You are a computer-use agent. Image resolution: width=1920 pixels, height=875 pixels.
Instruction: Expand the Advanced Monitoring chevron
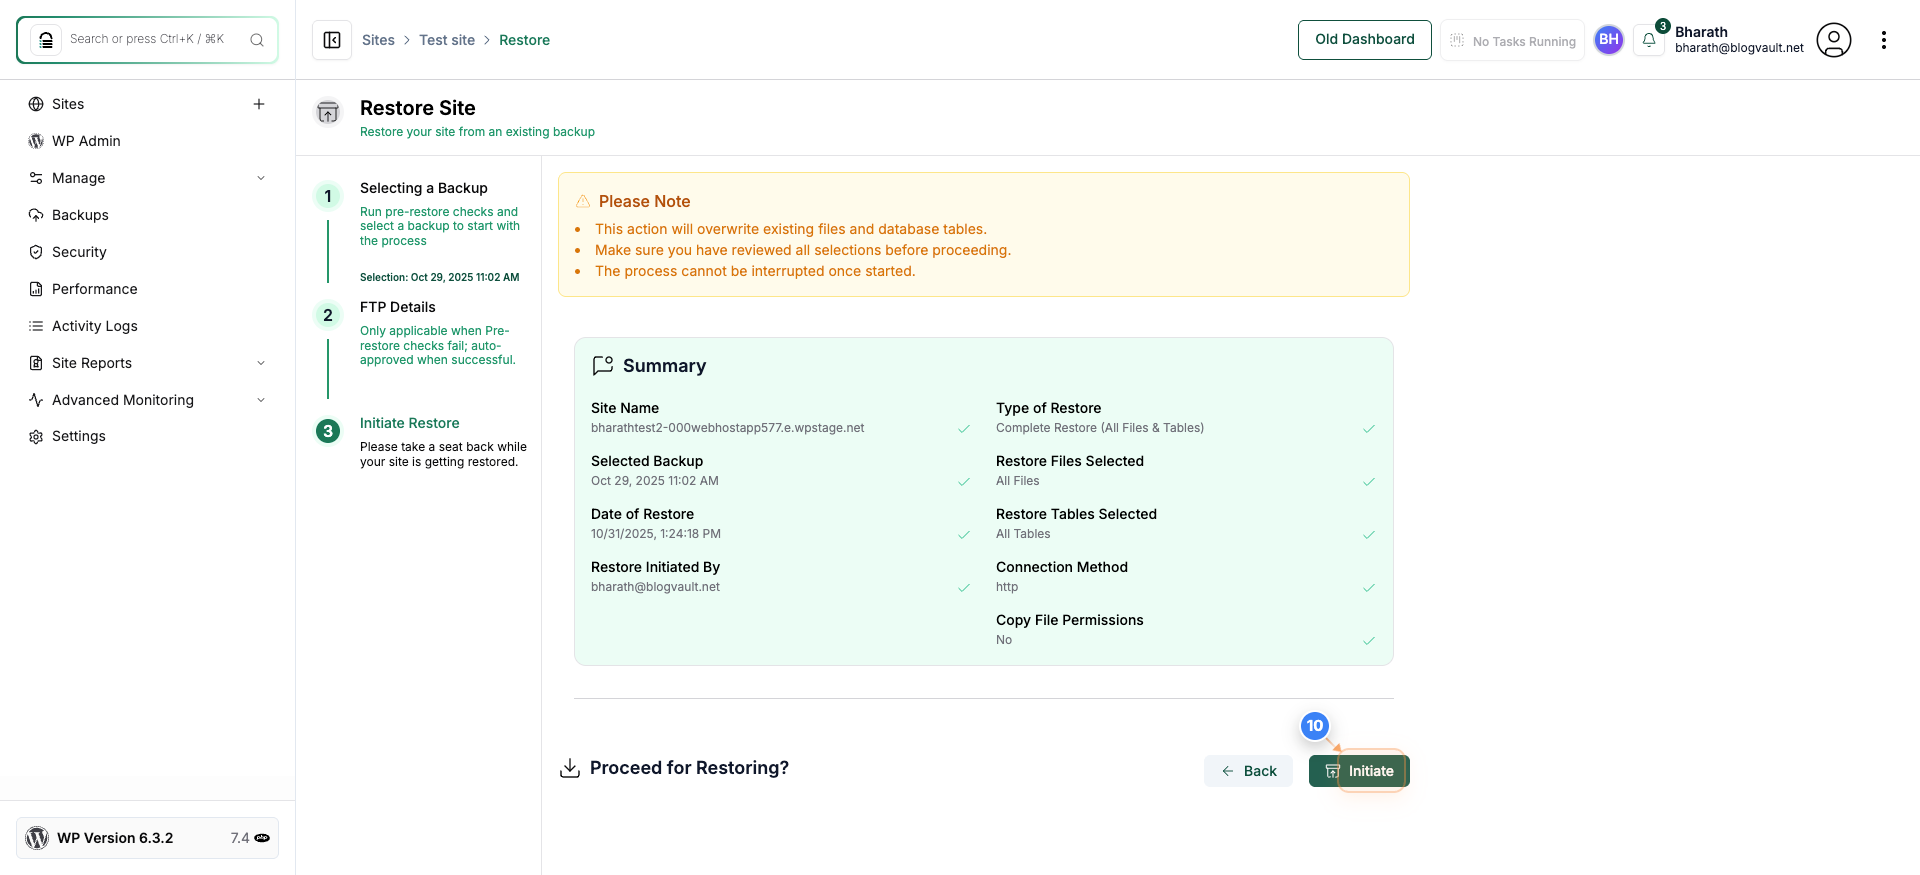click(261, 400)
